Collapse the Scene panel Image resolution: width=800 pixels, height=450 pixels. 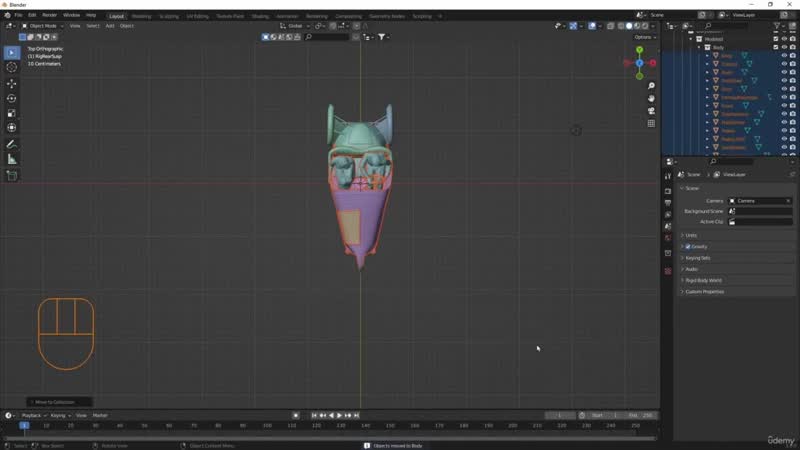coord(689,188)
